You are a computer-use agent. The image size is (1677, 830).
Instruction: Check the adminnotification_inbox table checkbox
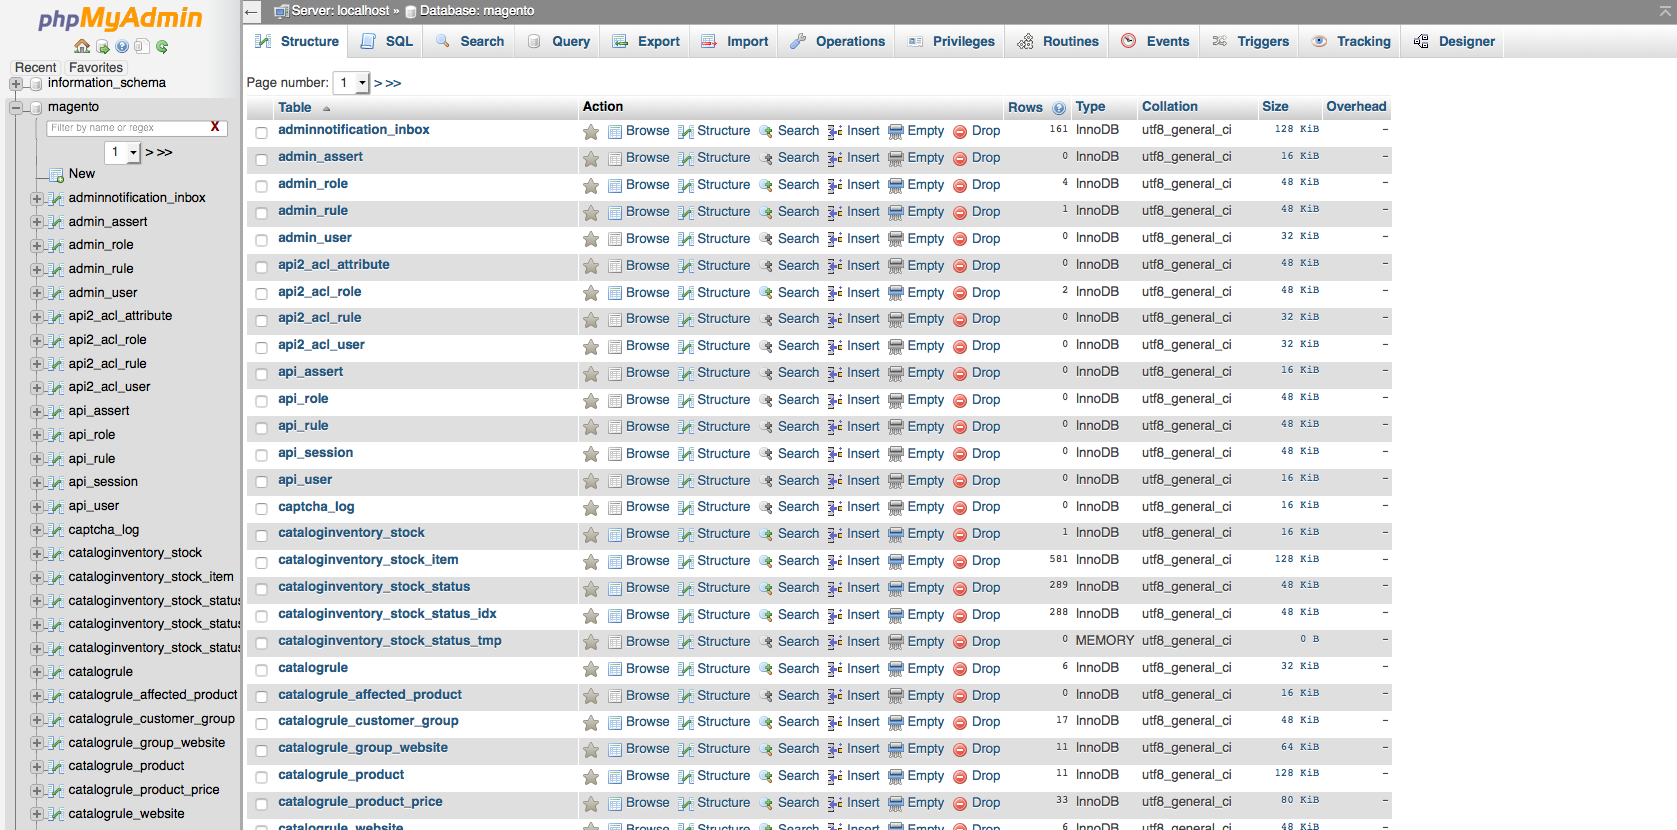(261, 133)
